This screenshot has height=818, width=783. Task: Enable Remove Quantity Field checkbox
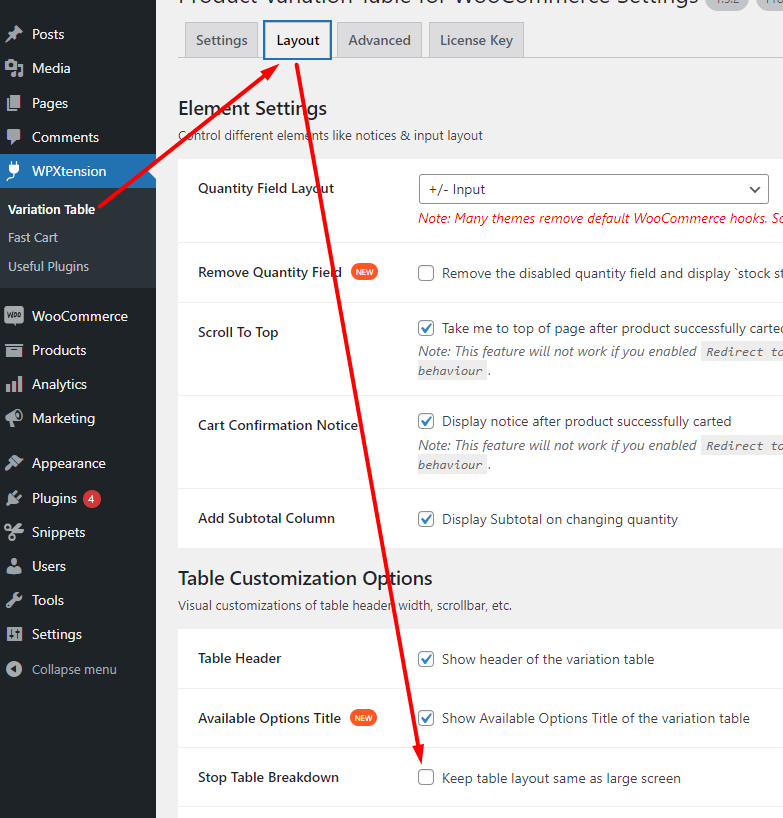(x=426, y=273)
